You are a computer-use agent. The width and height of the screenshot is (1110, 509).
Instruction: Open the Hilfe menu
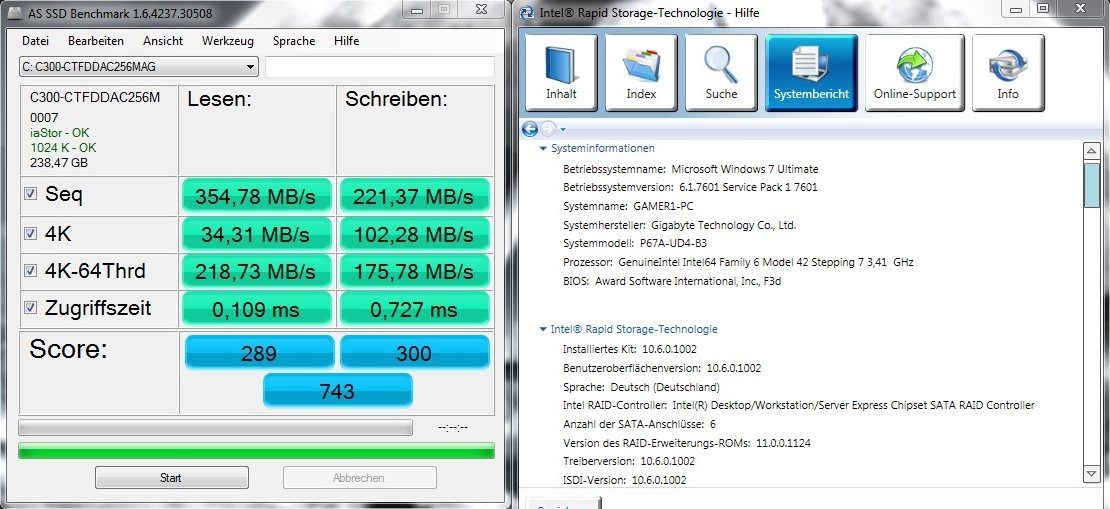pos(346,41)
